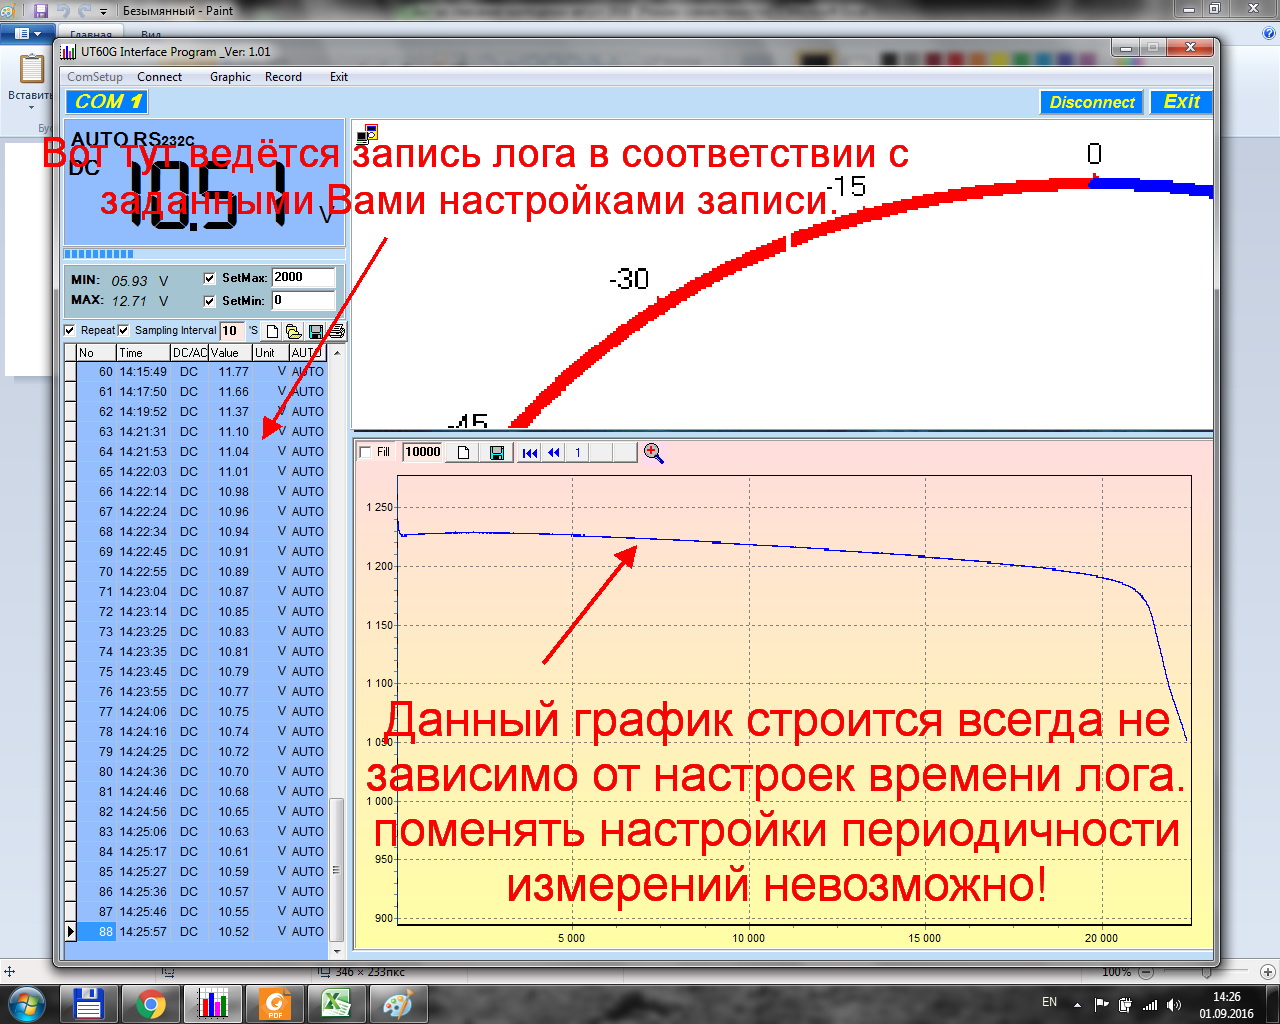The height and width of the screenshot is (1024, 1280).
Task: Go back one graph page
Action: (554, 453)
